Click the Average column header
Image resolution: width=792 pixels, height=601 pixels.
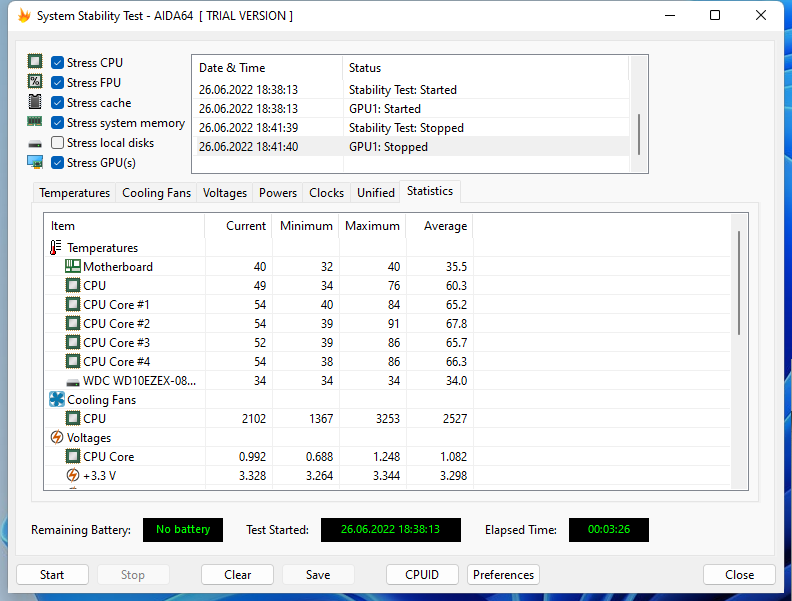point(440,226)
